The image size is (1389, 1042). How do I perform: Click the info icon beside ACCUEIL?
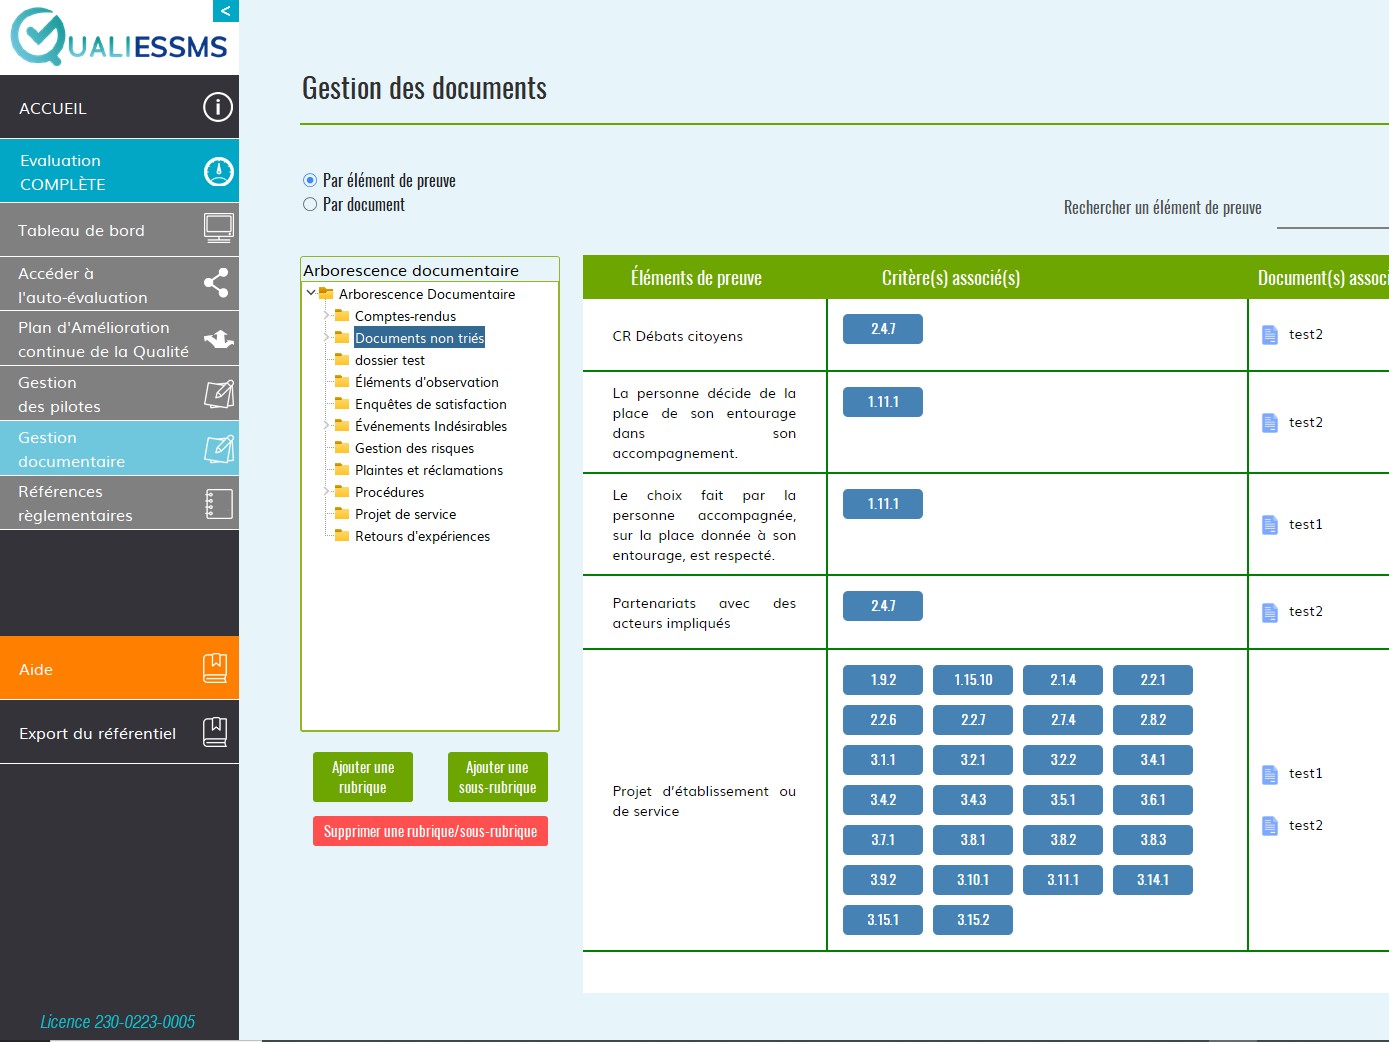[217, 107]
